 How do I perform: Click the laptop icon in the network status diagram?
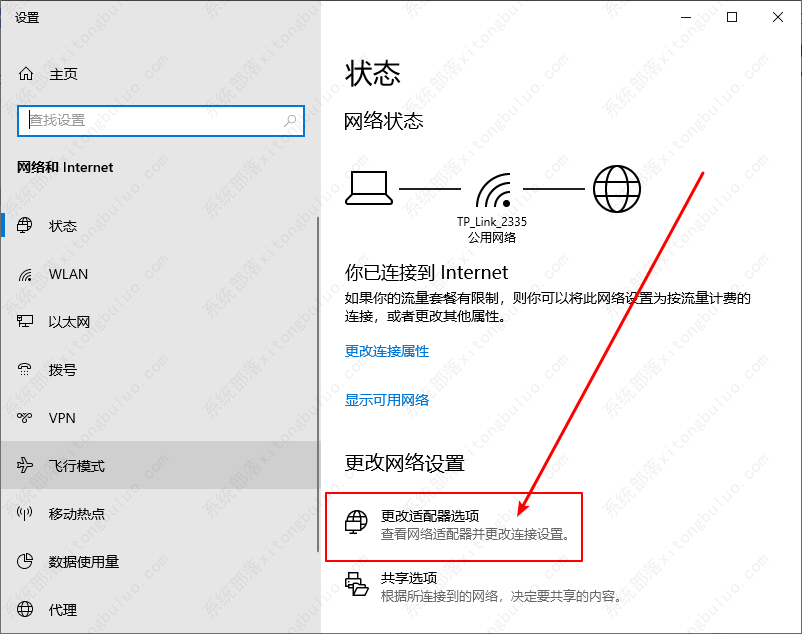[370, 188]
